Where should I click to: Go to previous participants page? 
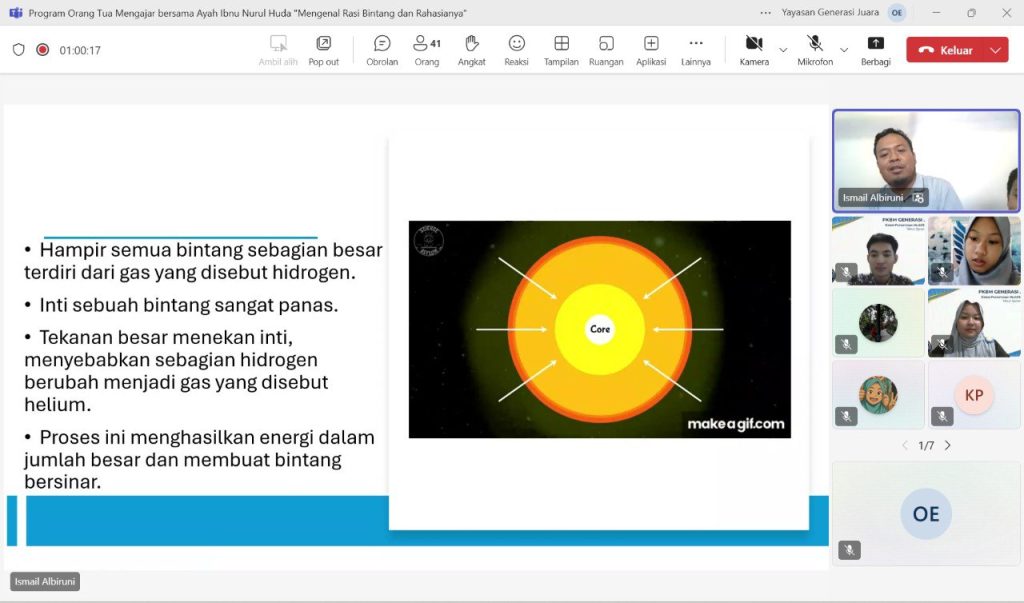coord(904,446)
